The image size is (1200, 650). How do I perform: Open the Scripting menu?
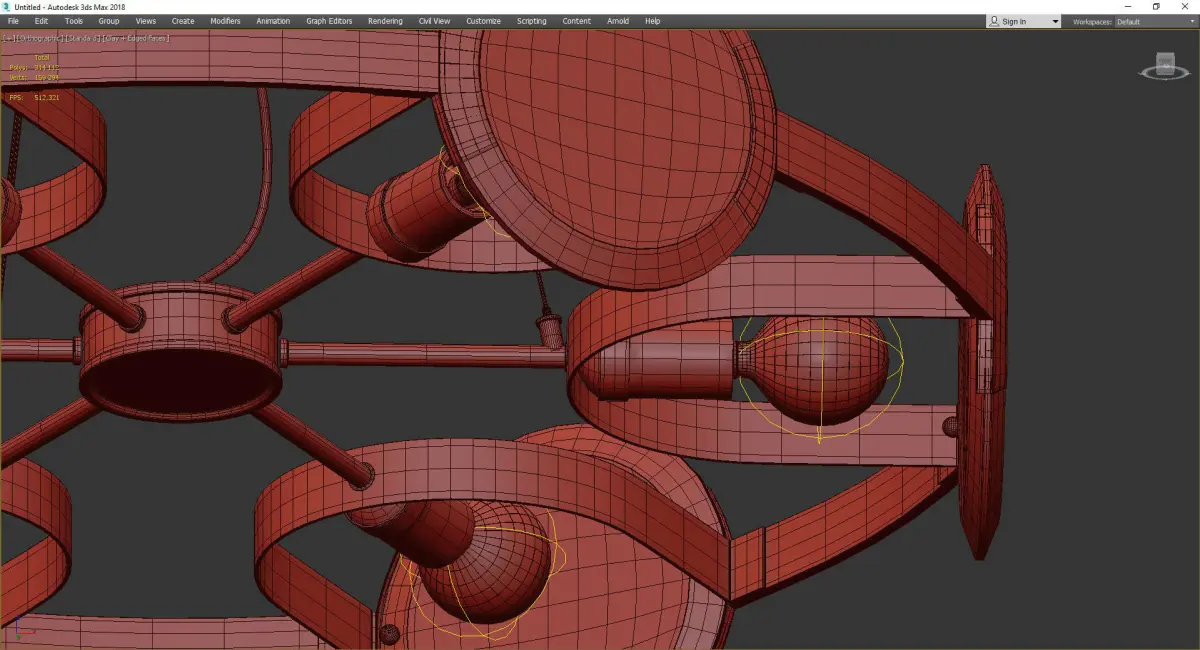531,21
